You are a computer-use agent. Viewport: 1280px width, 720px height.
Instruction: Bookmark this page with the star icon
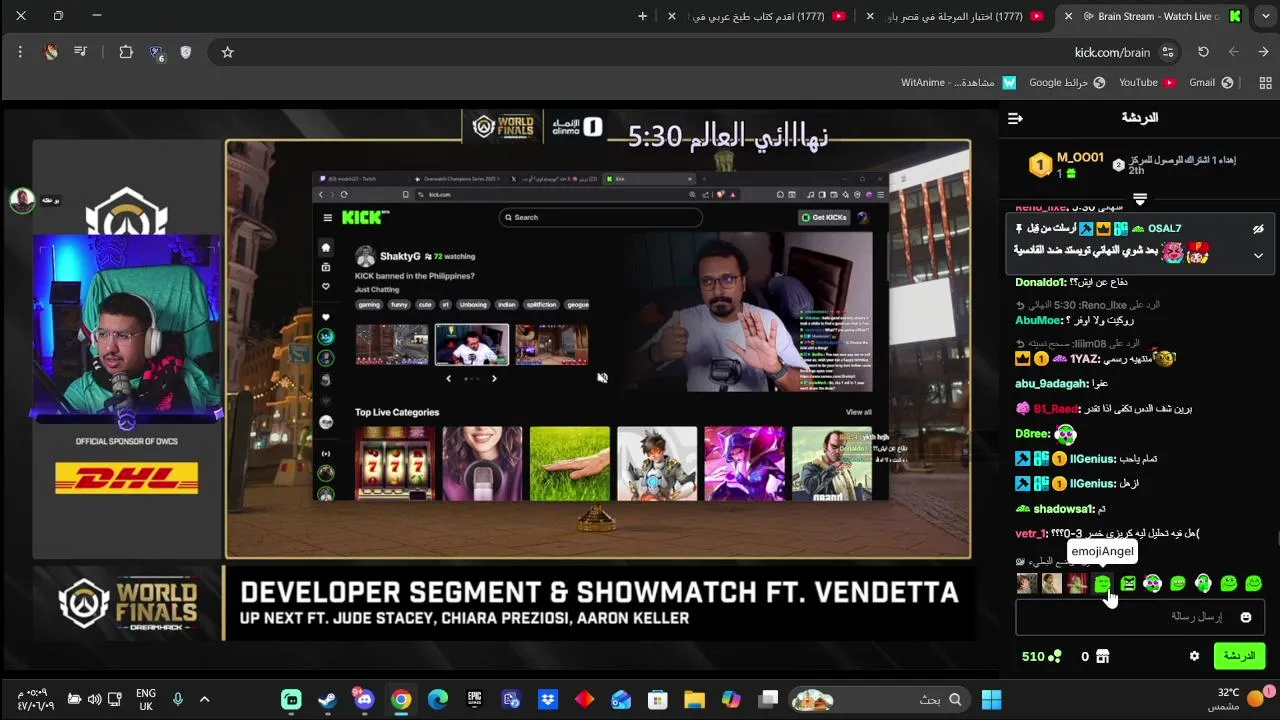[x=227, y=52]
